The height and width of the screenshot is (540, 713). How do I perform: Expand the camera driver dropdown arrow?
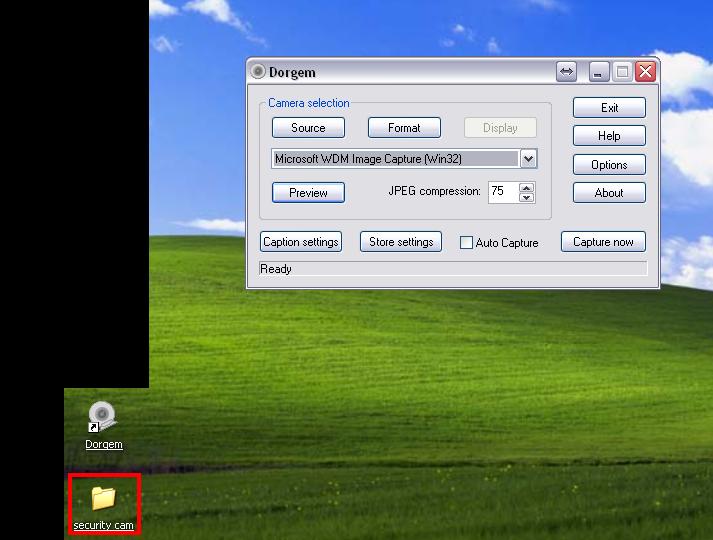point(528,159)
